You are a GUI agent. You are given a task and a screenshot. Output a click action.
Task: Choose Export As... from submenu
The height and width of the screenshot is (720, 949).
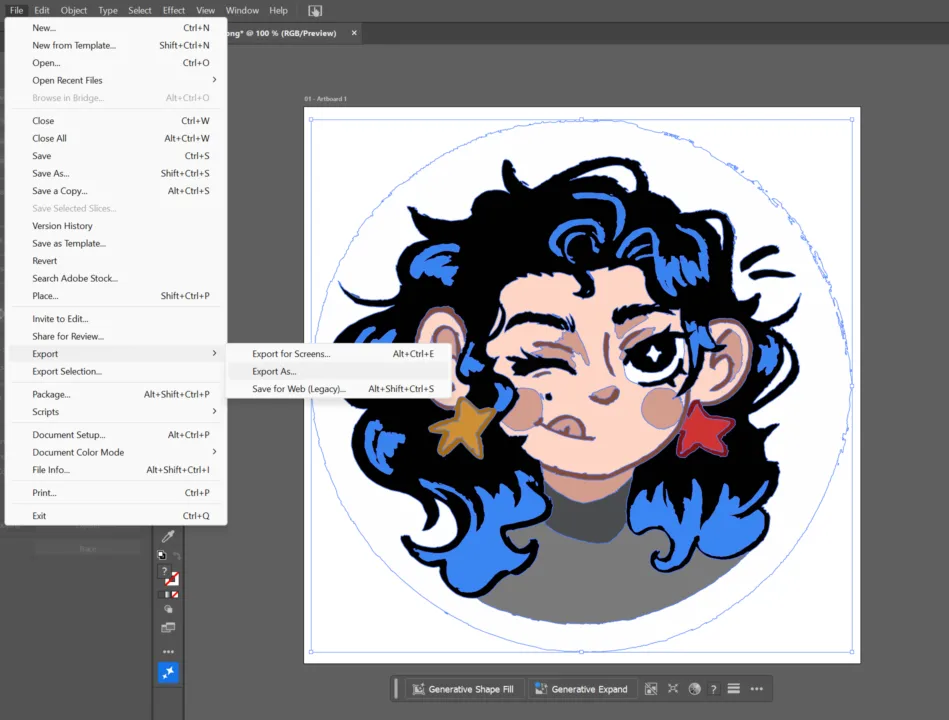(338, 371)
